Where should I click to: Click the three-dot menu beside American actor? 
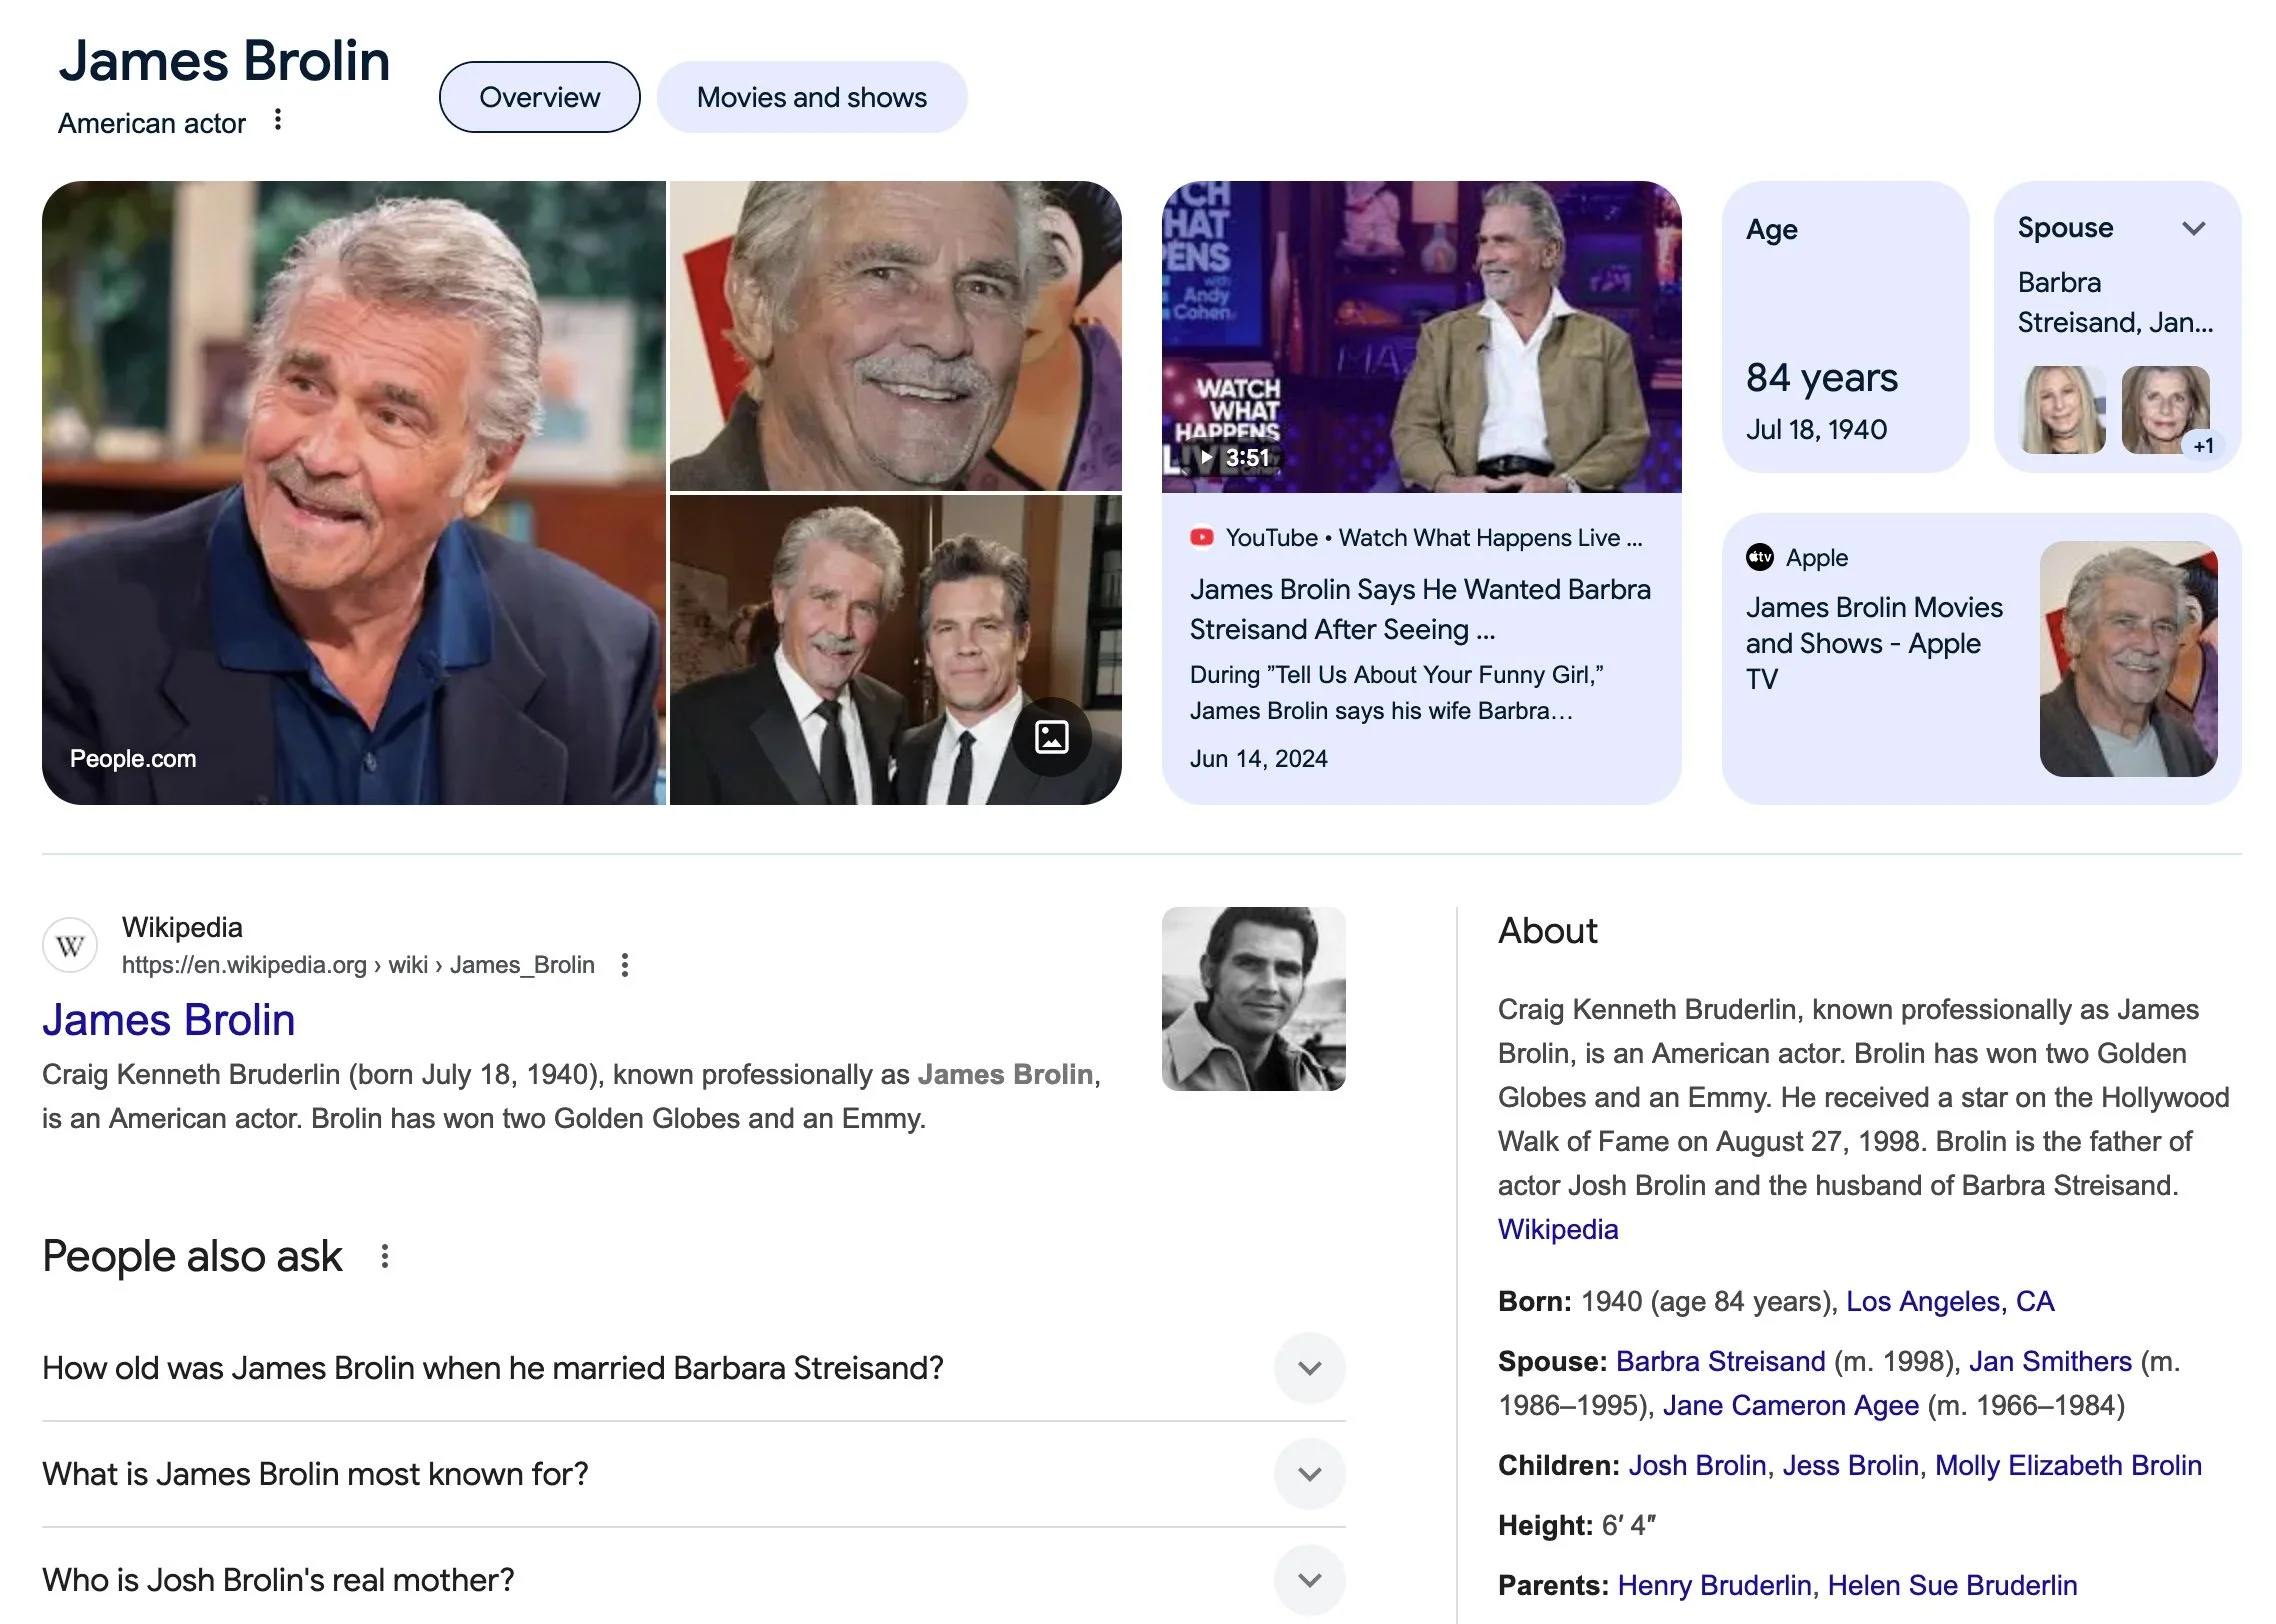(x=278, y=120)
